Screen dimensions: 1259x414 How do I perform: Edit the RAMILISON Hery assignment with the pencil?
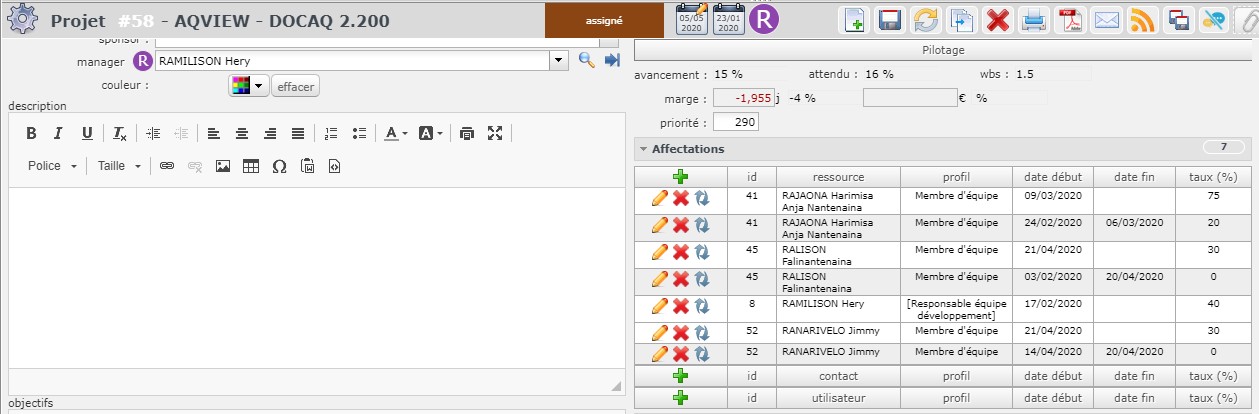pyautogui.click(x=659, y=305)
